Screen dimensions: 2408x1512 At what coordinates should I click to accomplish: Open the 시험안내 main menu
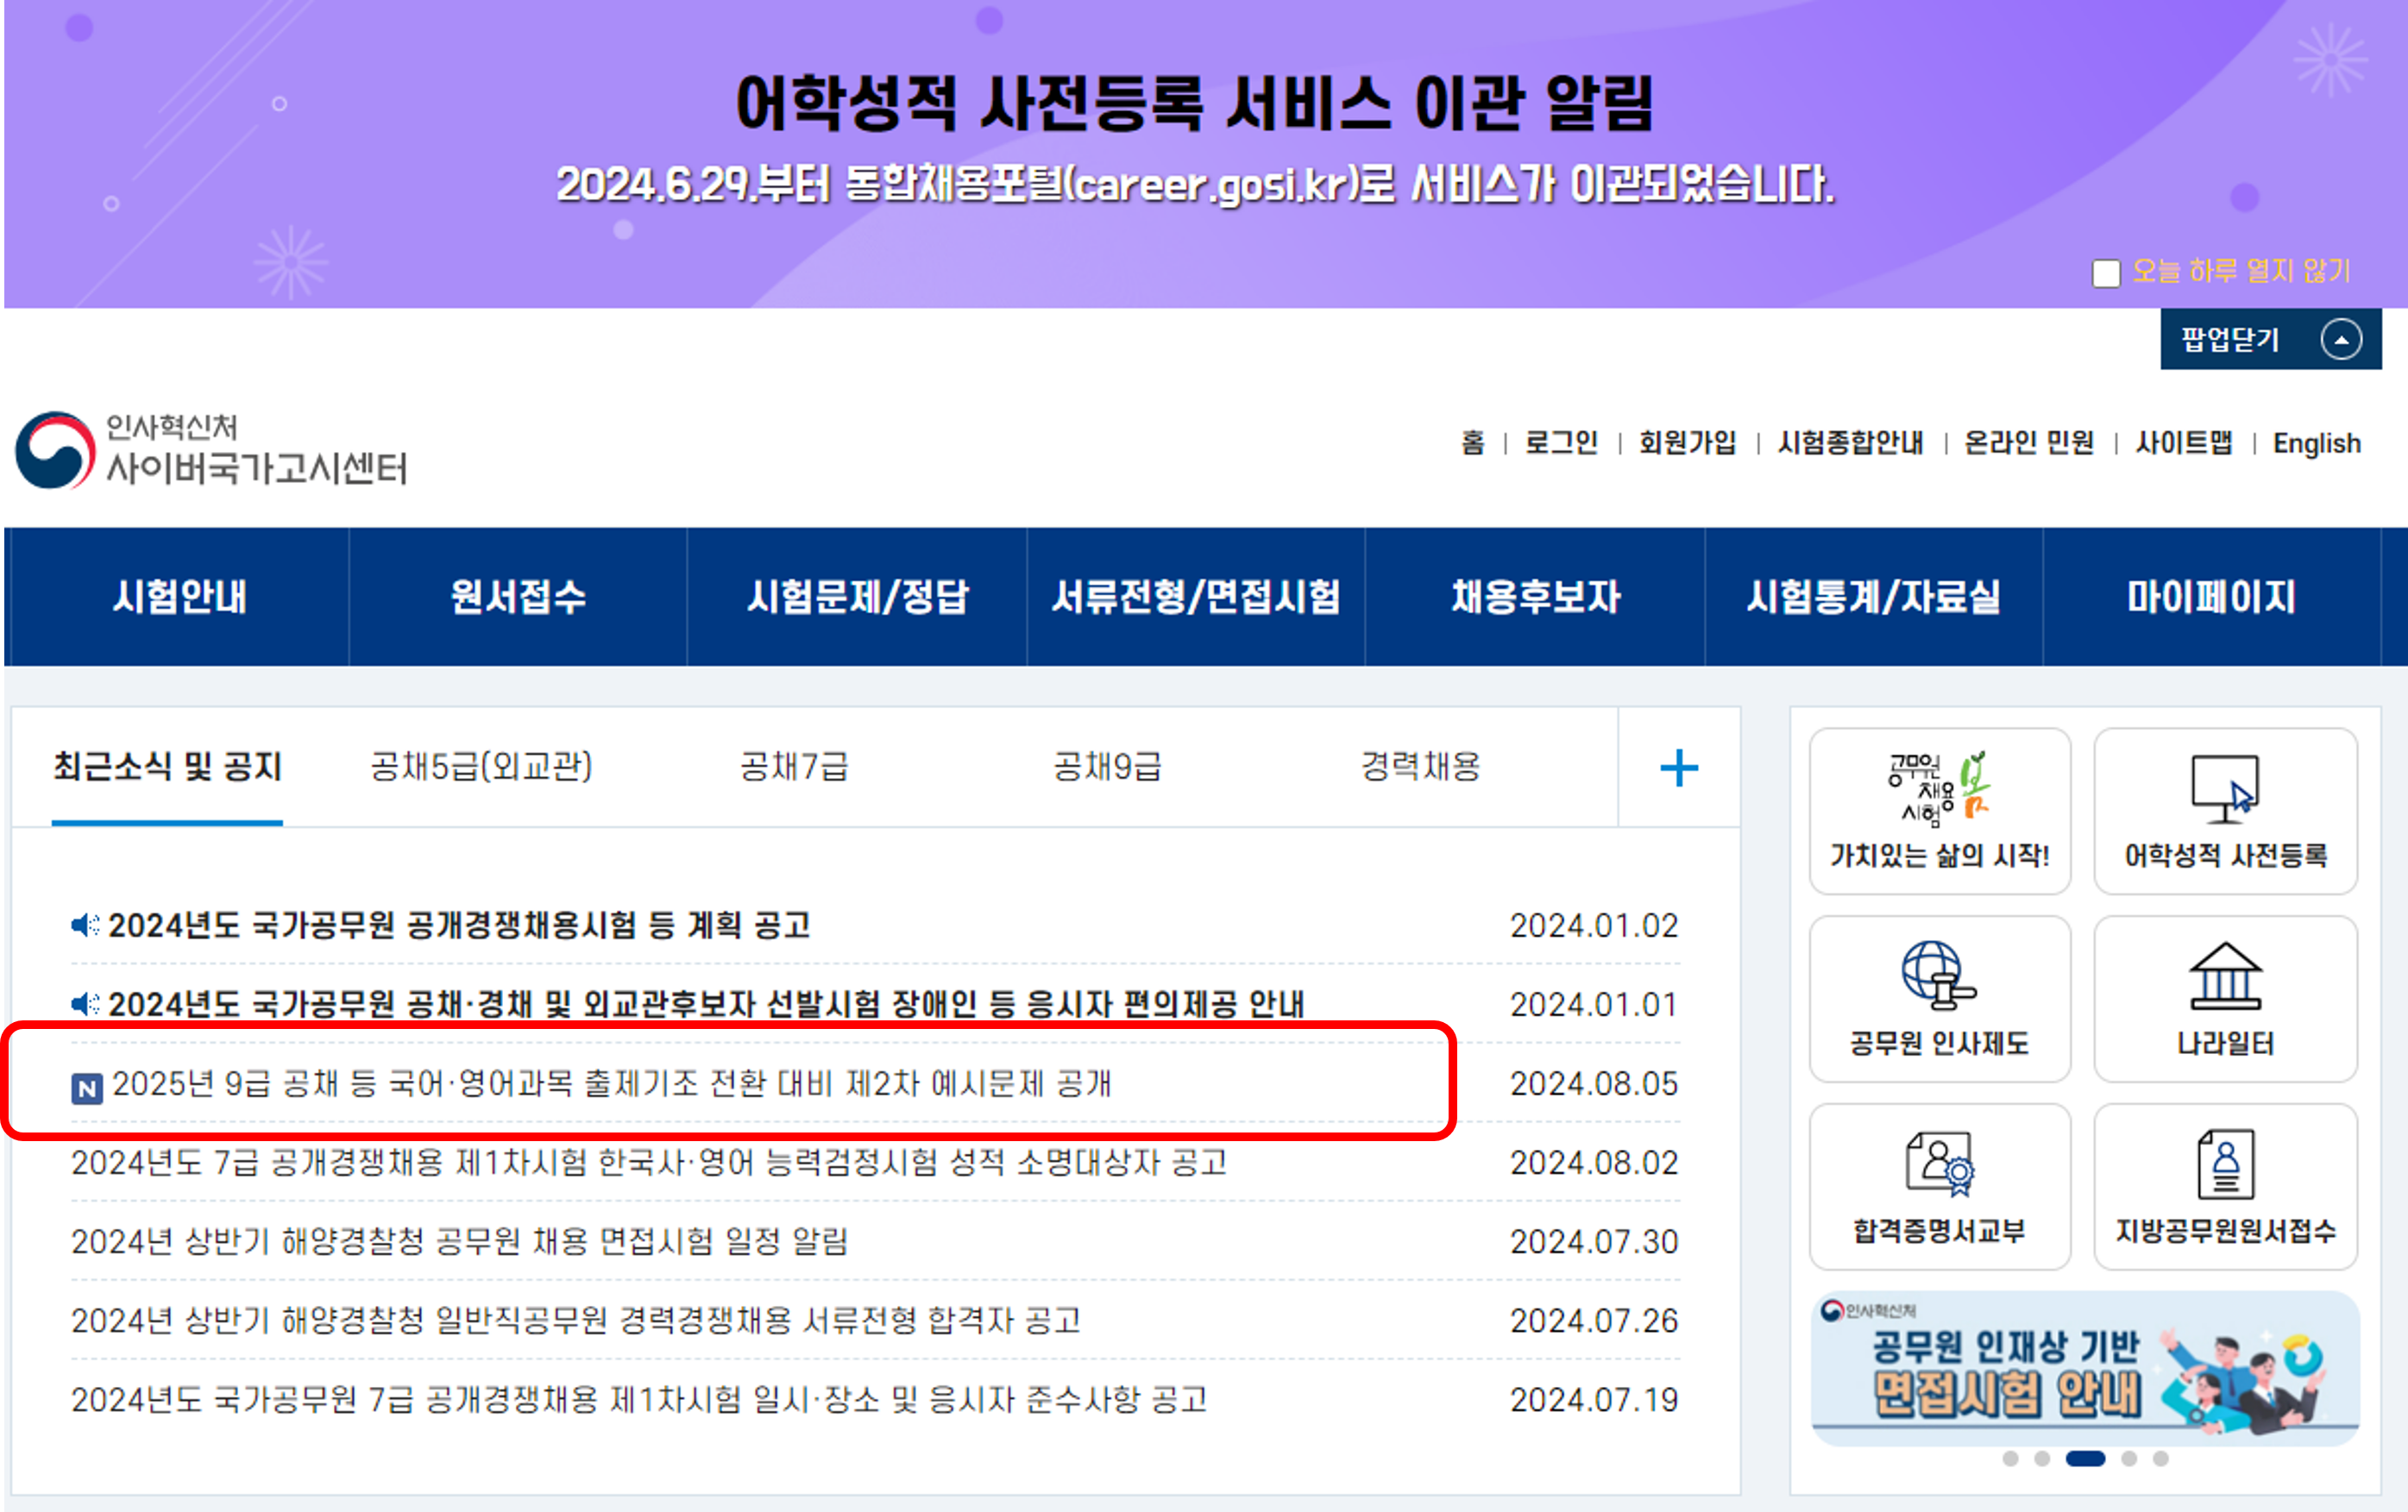coord(179,597)
